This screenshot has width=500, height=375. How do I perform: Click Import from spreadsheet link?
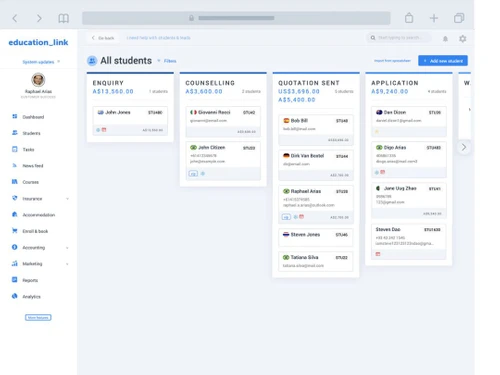coord(392,61)
